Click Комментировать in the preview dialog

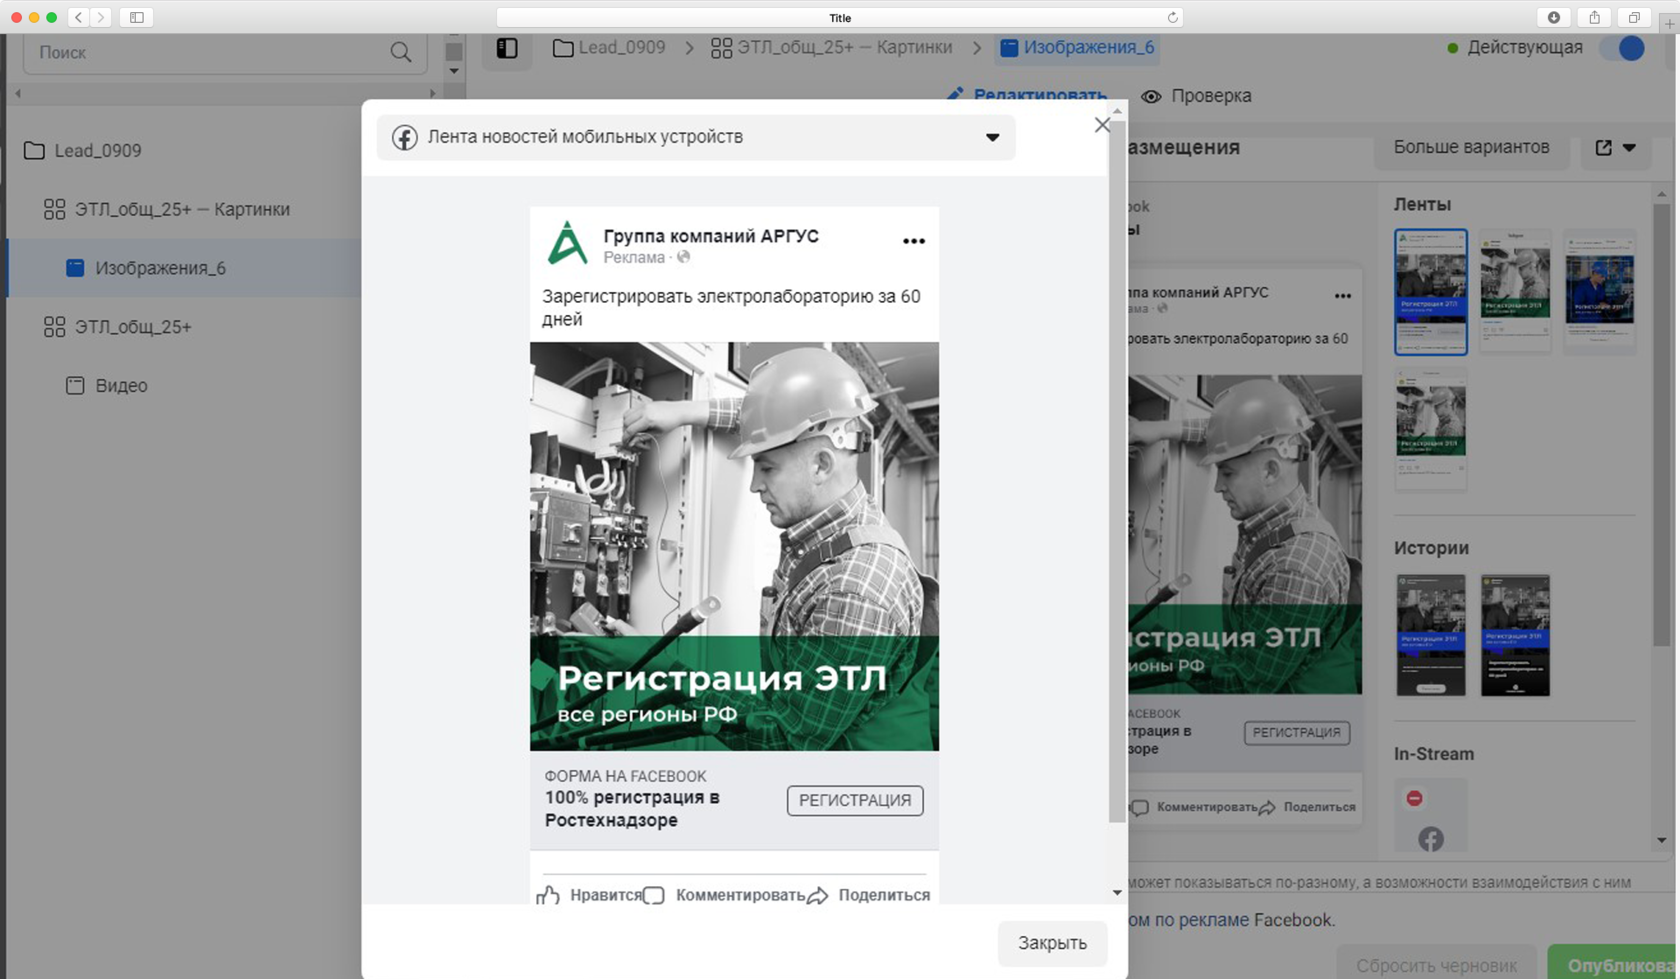click(725, 895)
